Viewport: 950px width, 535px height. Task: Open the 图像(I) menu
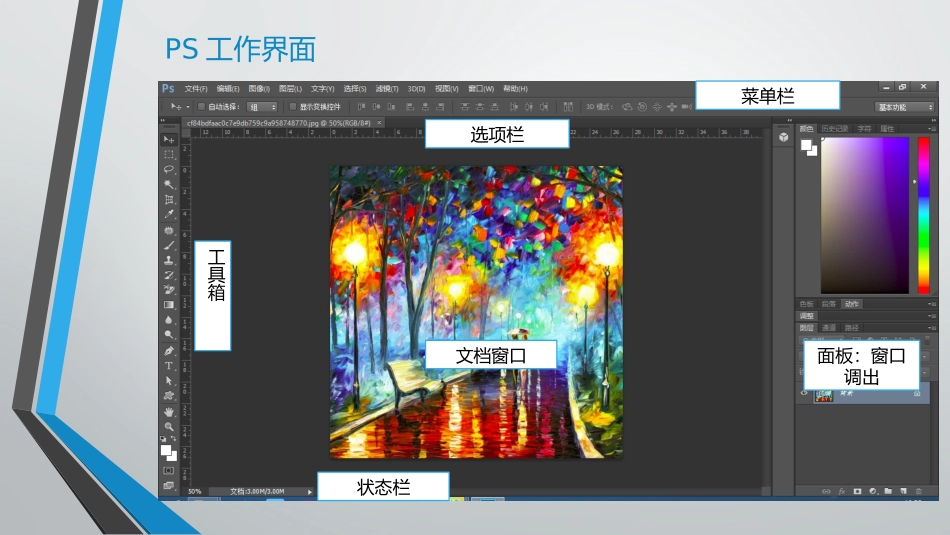tap(259, 88)
